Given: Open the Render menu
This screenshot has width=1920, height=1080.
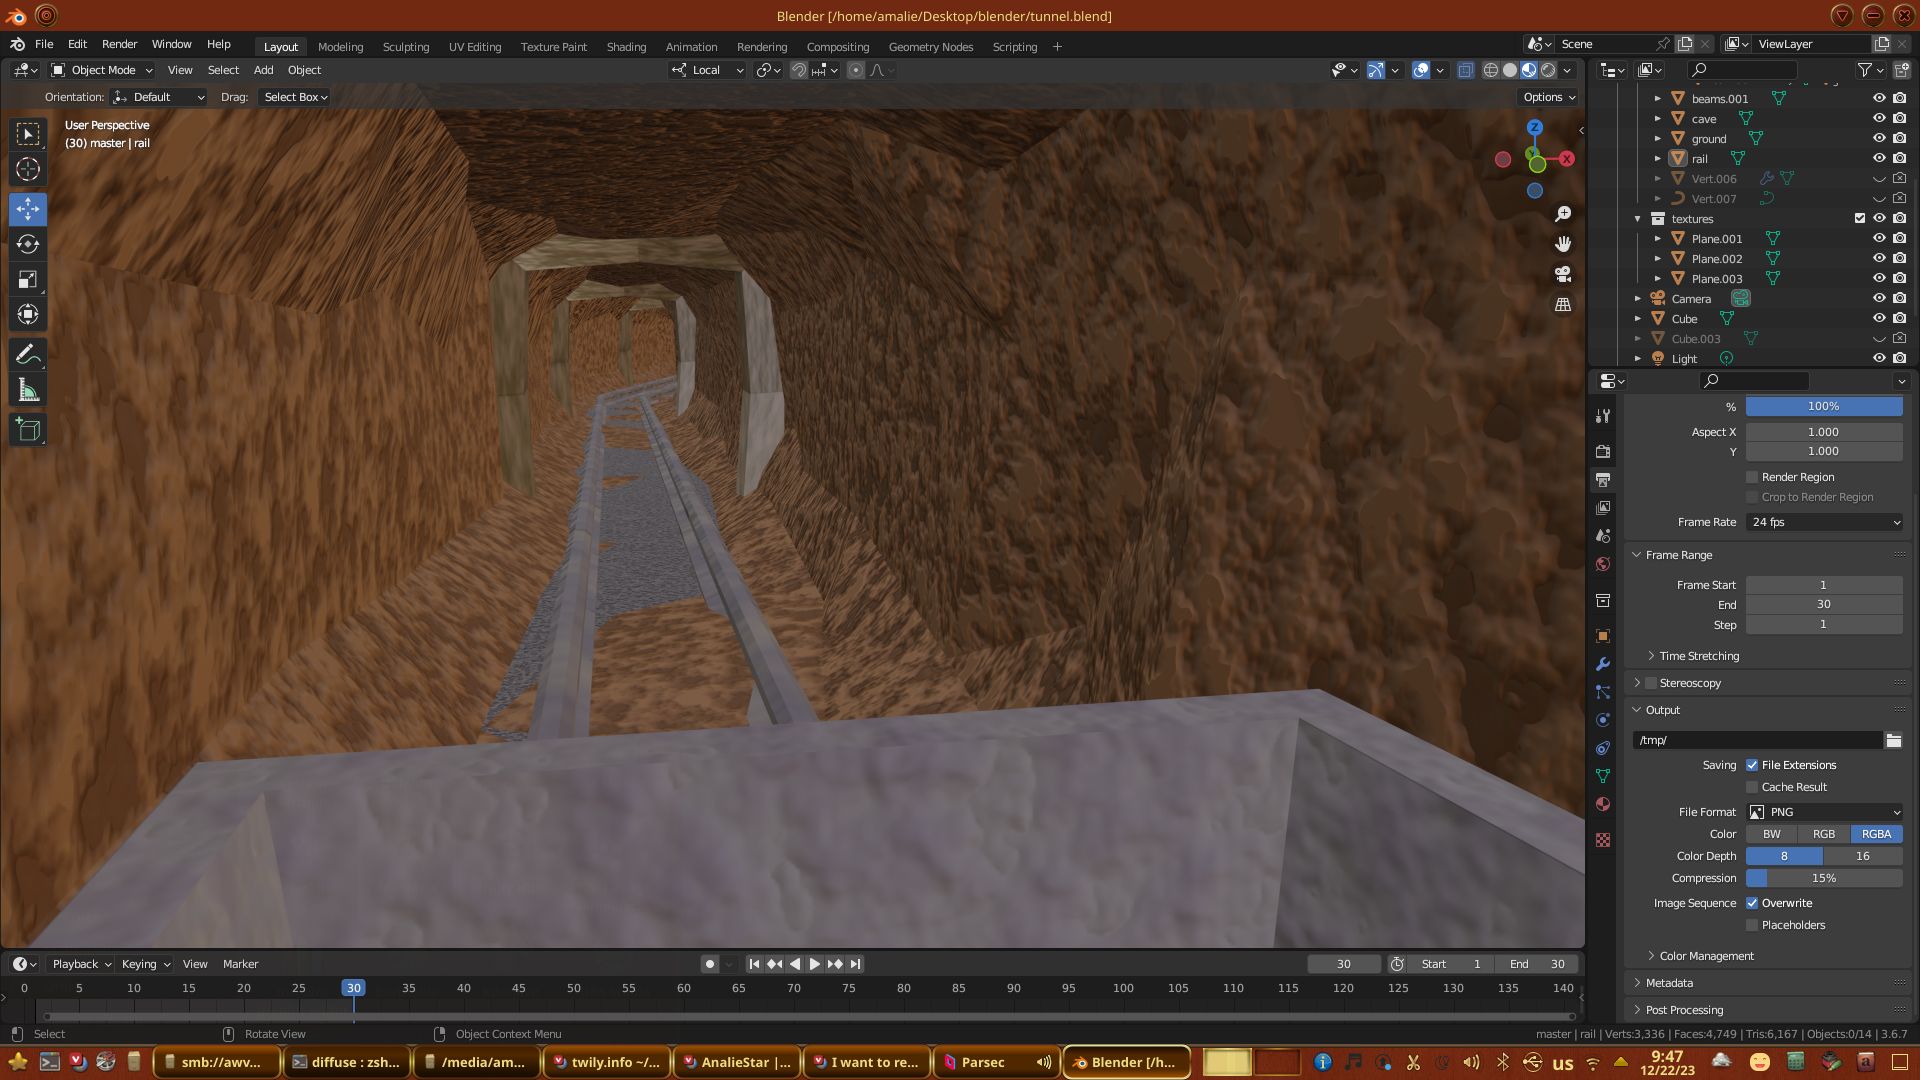Looking at the screenshot, I should (119, 44).
